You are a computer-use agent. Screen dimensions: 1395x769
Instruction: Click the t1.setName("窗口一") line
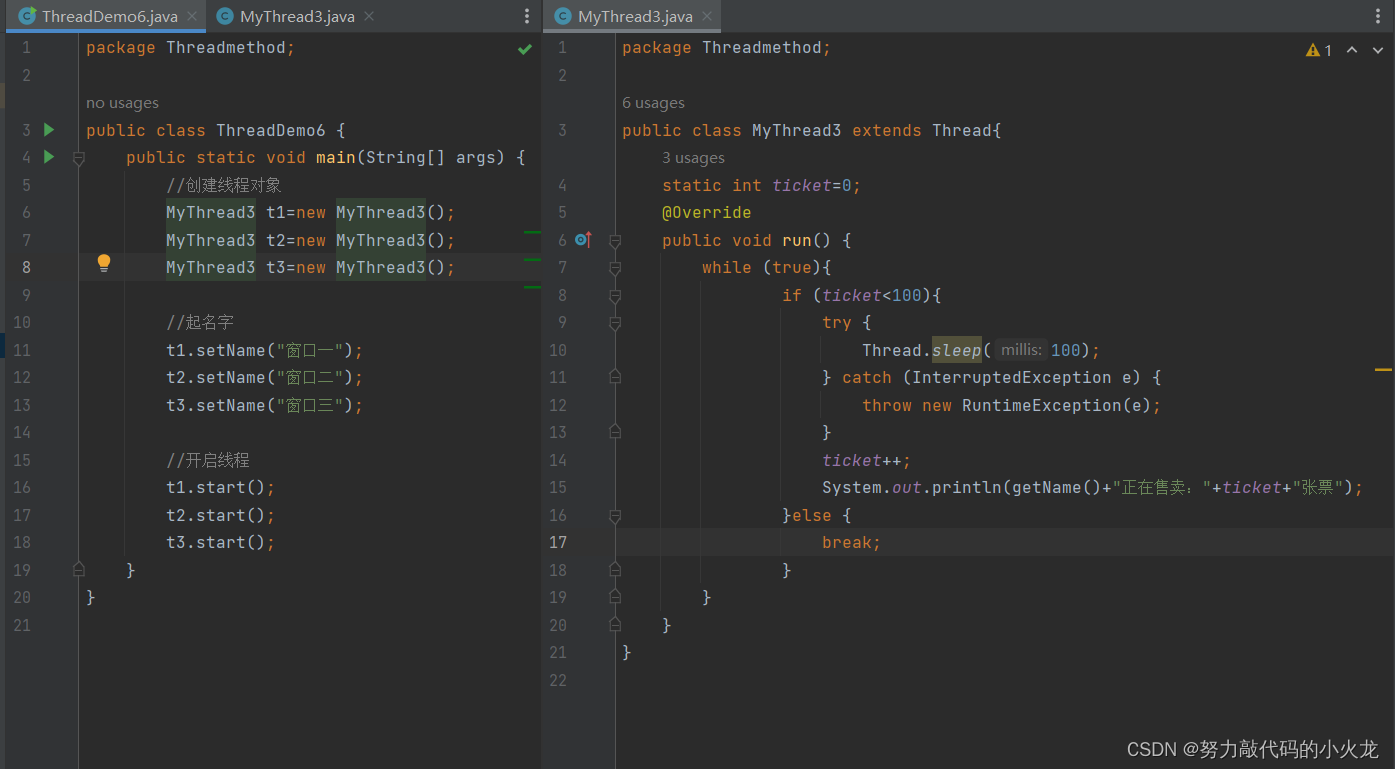click(265, 350)
